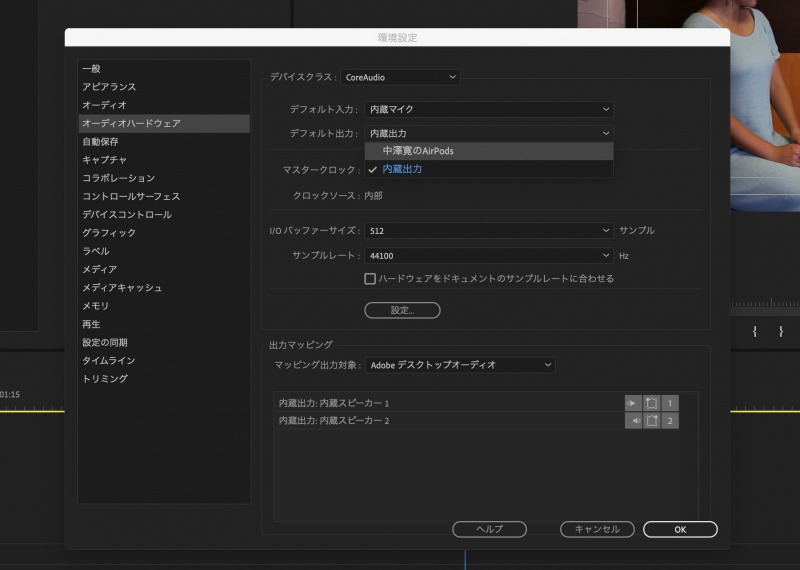Enable ハードウェアをドキュメントのサンプルレートに合わせる checkbox
The image size is (800, 570).
coord(370,279)
